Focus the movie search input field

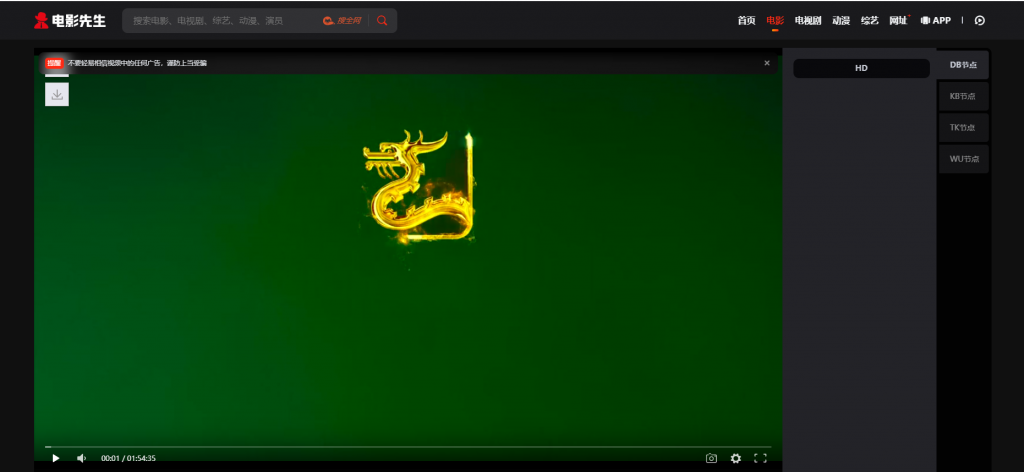[x=222, y=21]
